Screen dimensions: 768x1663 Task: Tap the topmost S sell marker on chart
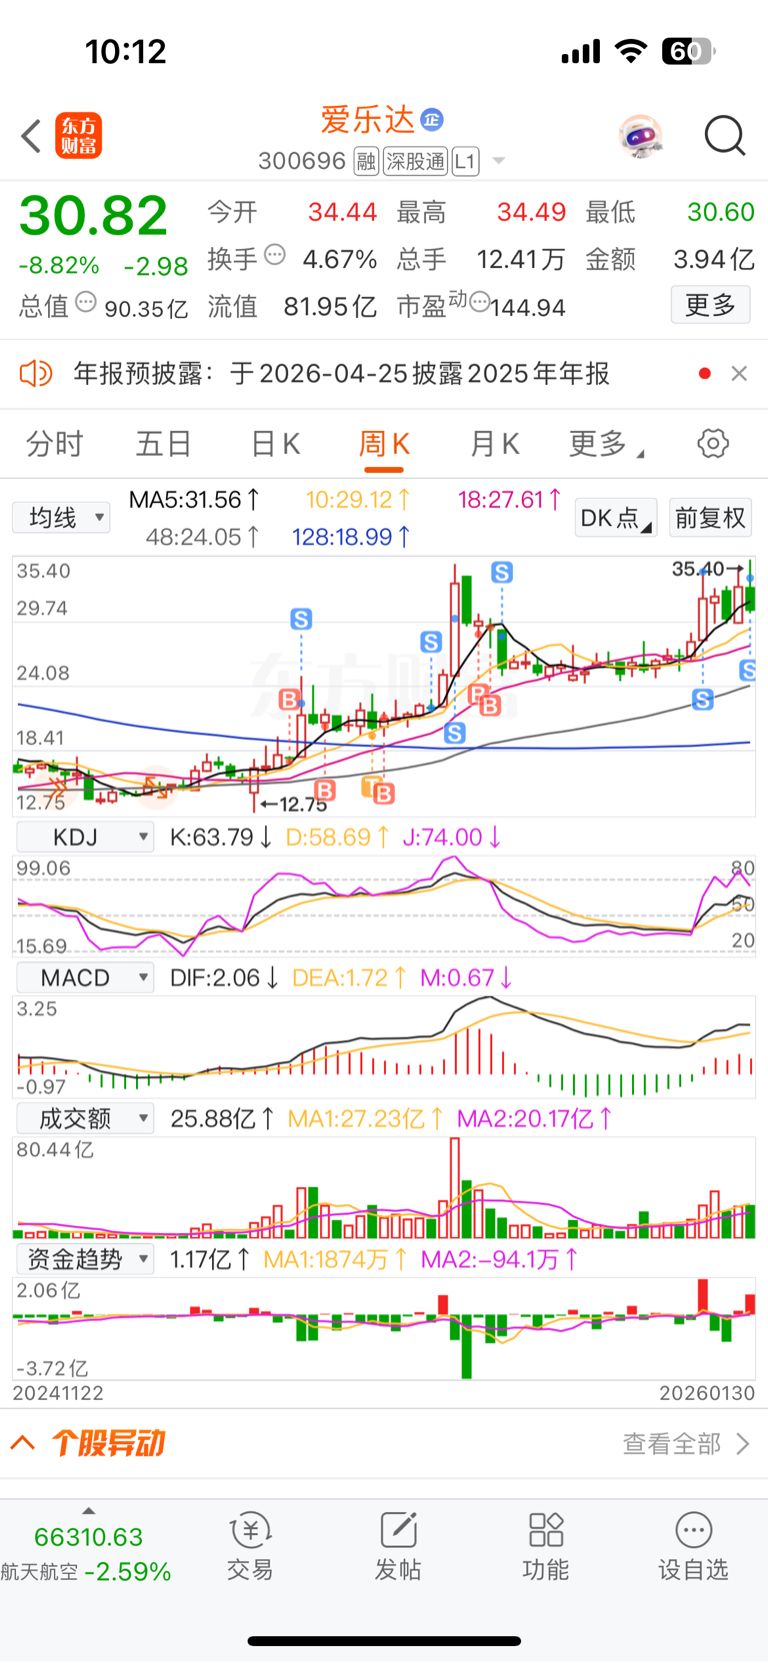coord(502,572)
